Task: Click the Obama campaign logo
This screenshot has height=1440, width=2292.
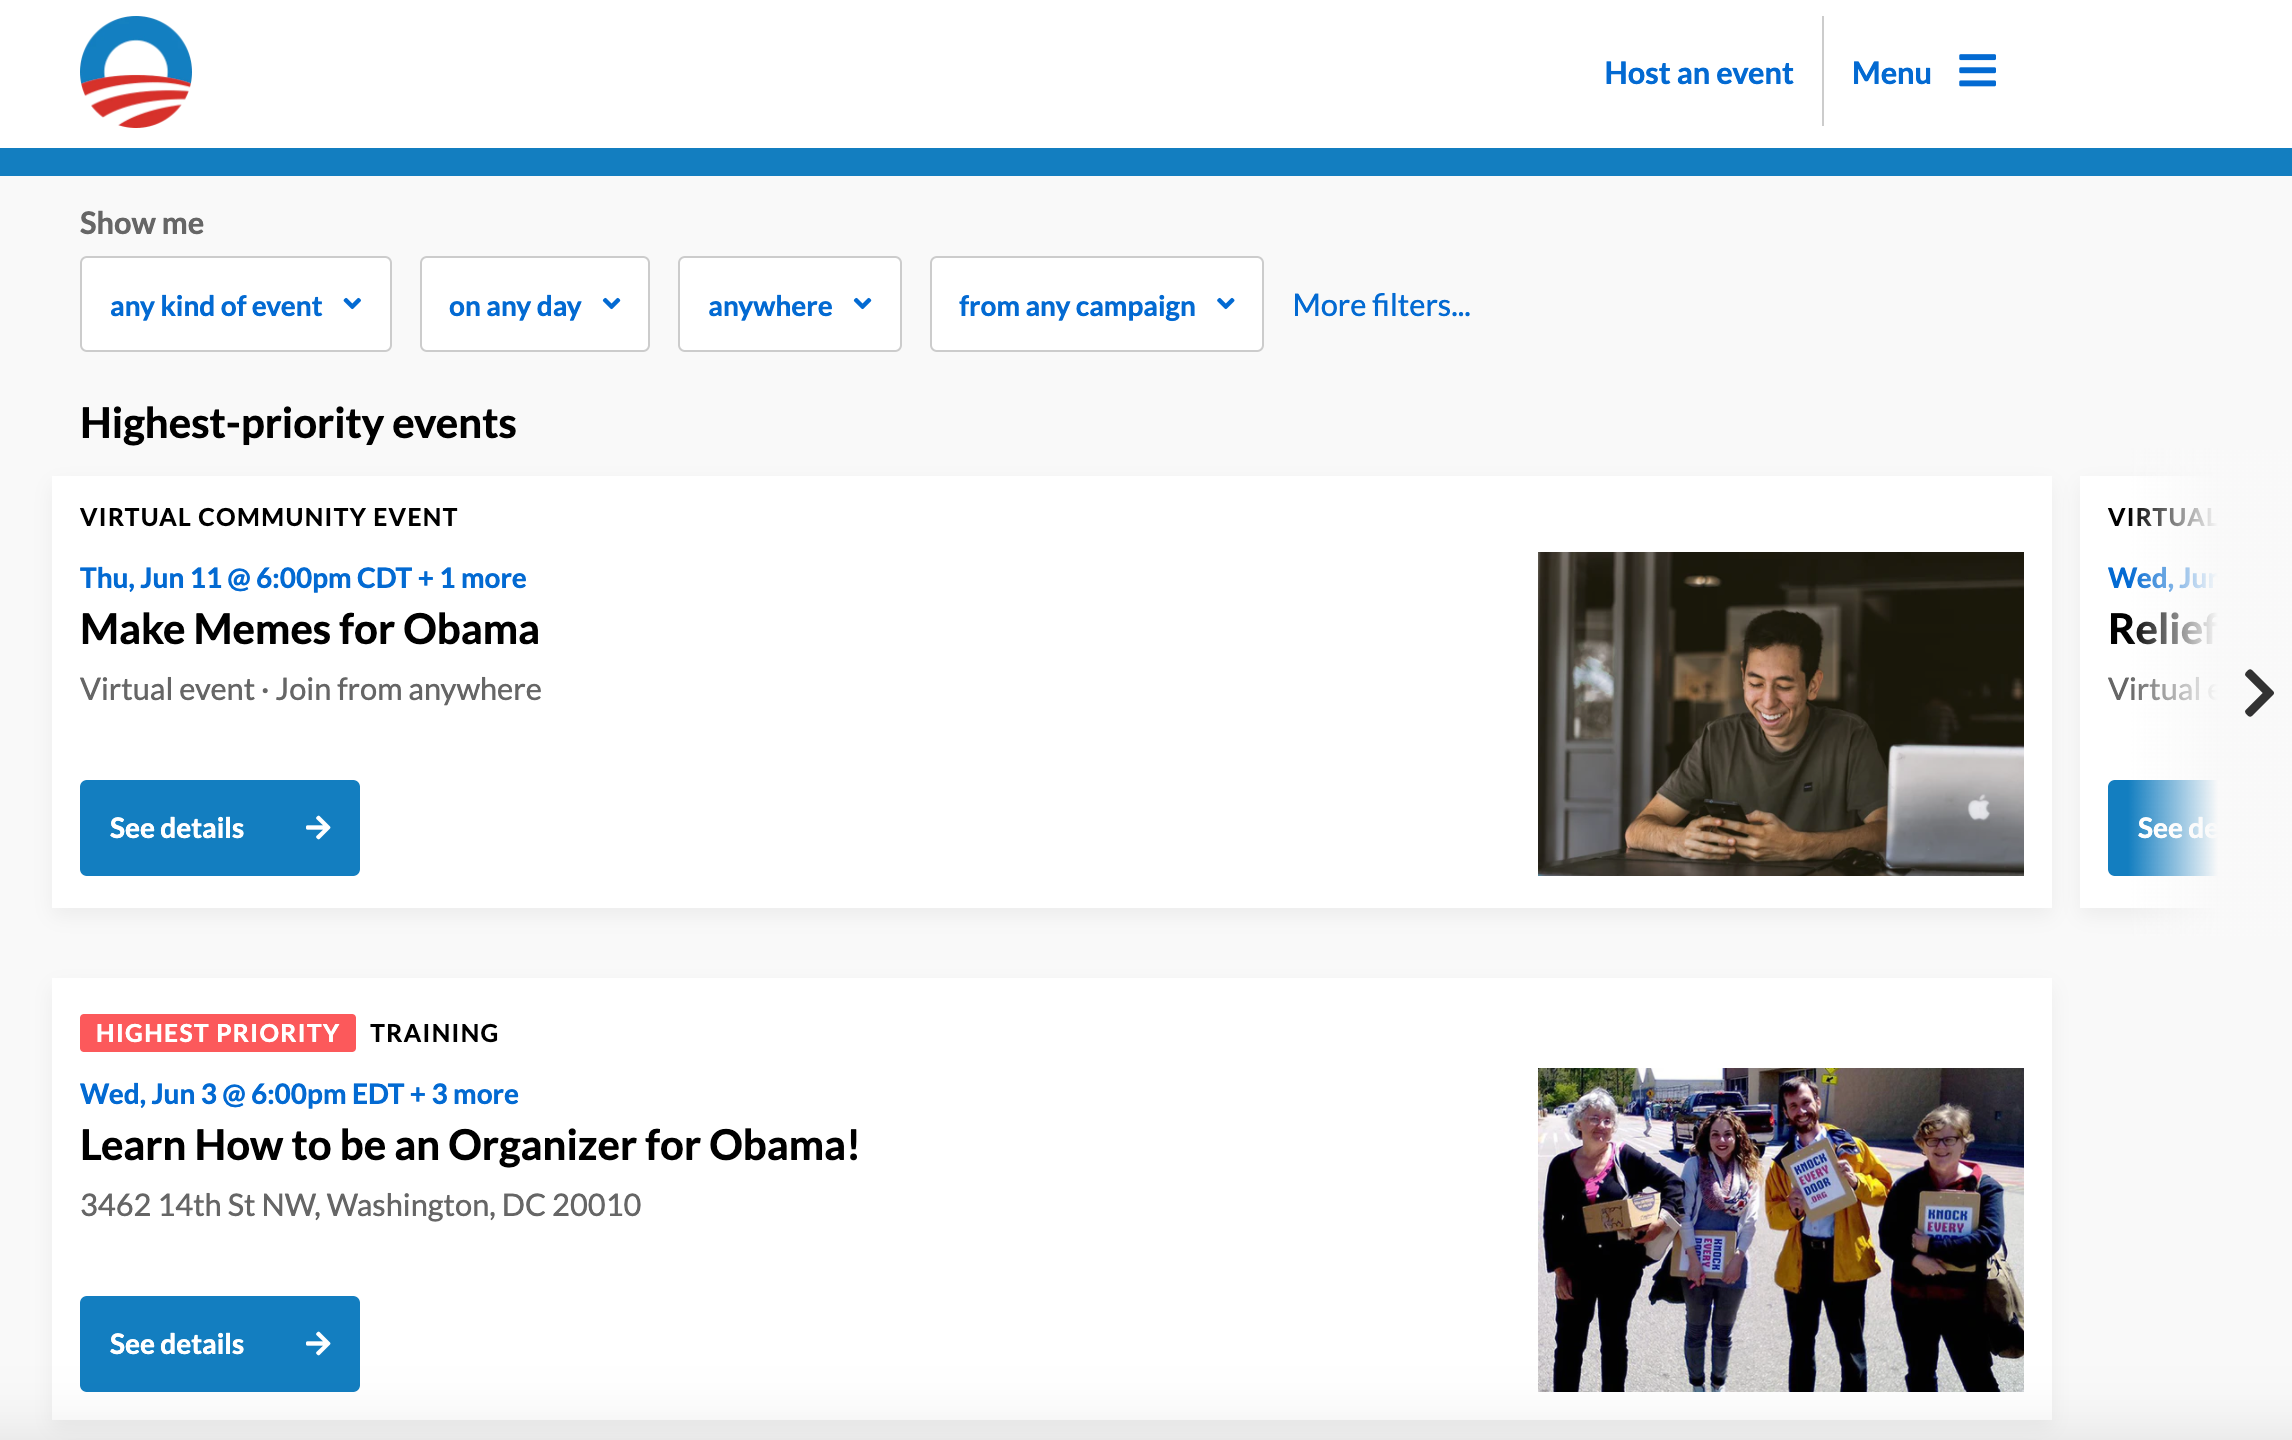Action: tap(136, 72)
